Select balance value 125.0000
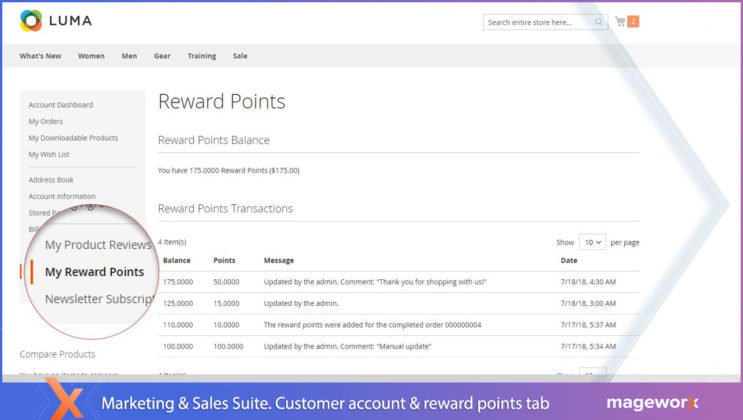Screen dimensions: 743x420 pyautogui.click(x=178, y=303)
